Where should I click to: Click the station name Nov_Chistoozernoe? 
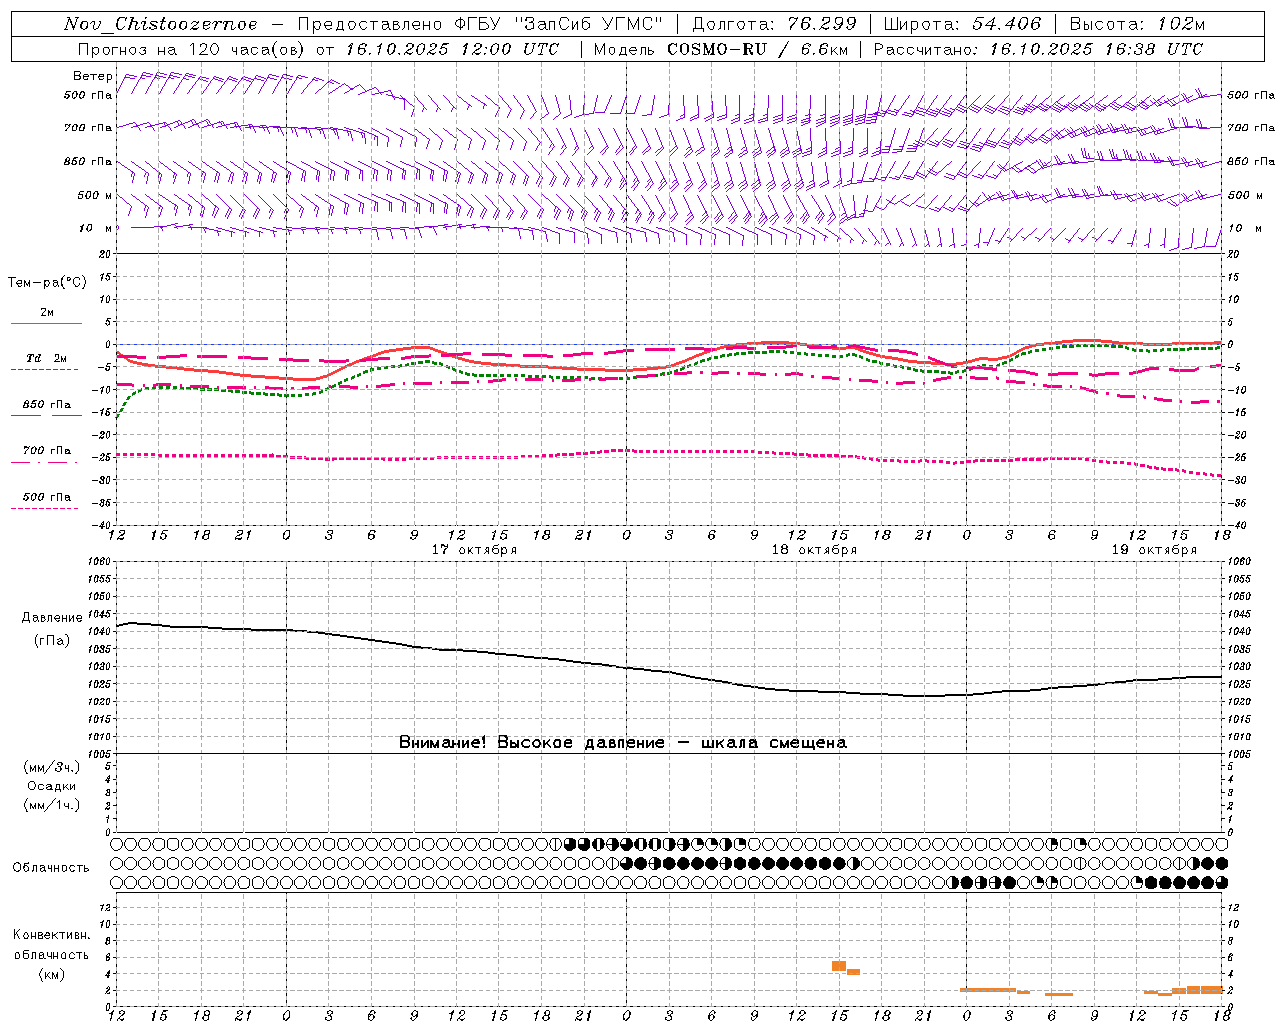tap(160, 24)
